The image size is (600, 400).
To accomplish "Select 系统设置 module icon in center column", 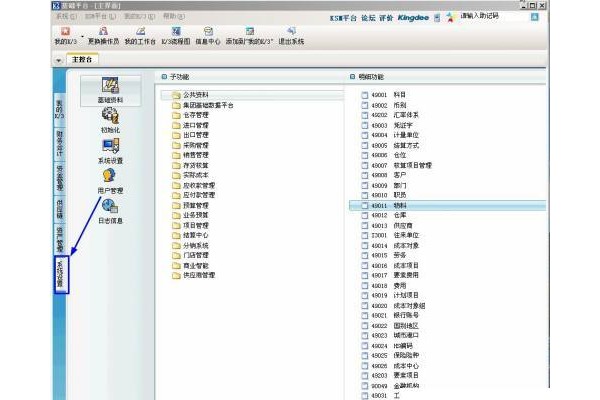I will pyautogui.click(x=110, y=151).
